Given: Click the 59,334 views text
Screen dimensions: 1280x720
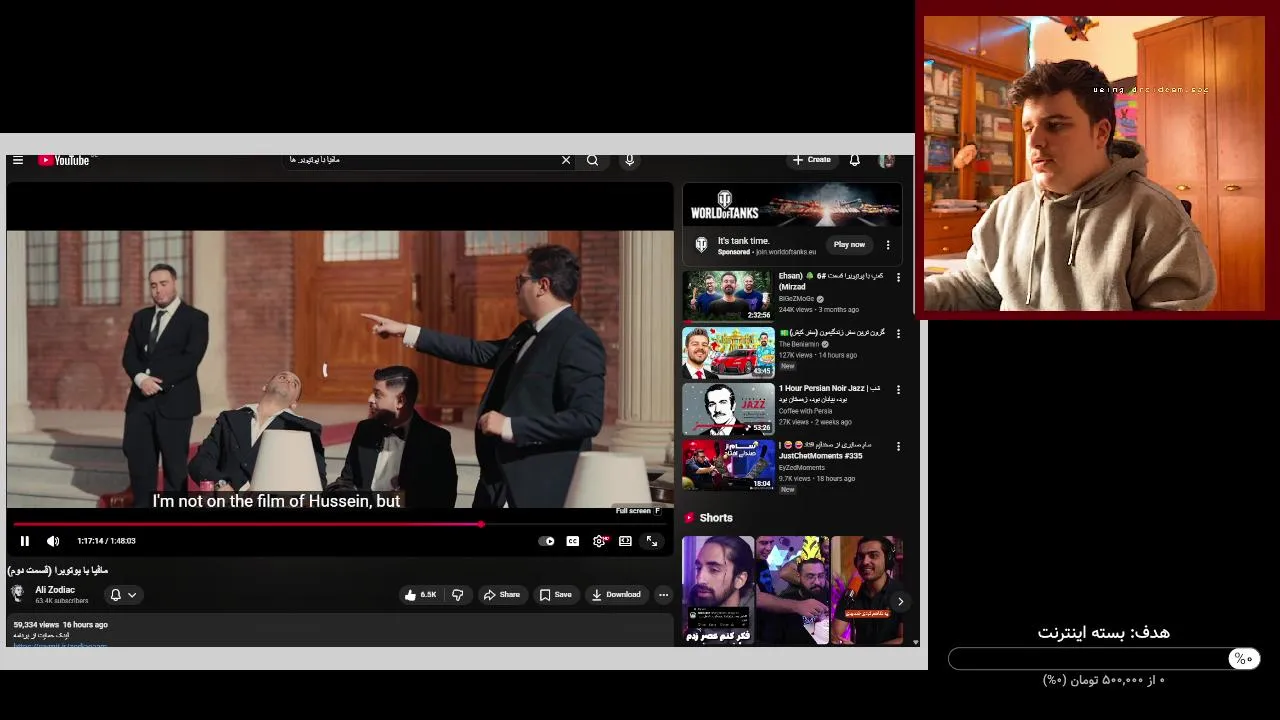Looking at the screenshot, I should pyautogui.click(x=37, y=625).
